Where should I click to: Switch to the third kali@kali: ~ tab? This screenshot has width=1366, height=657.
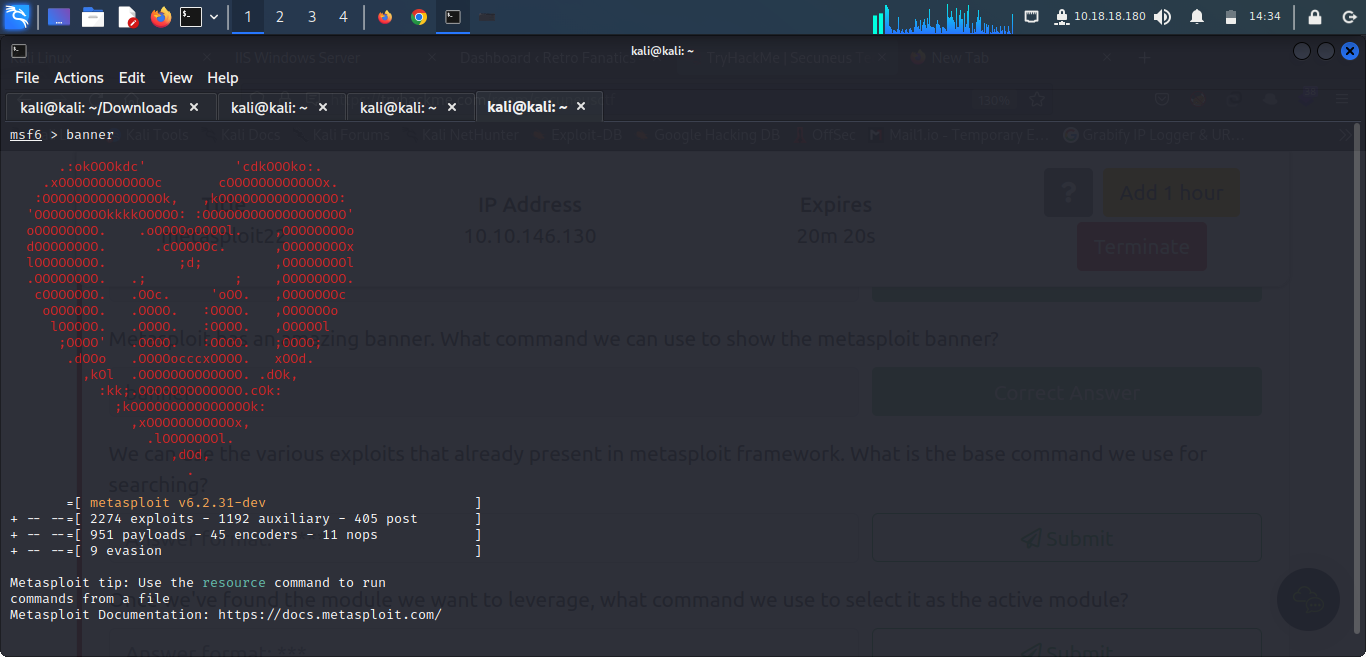(410, 107)
